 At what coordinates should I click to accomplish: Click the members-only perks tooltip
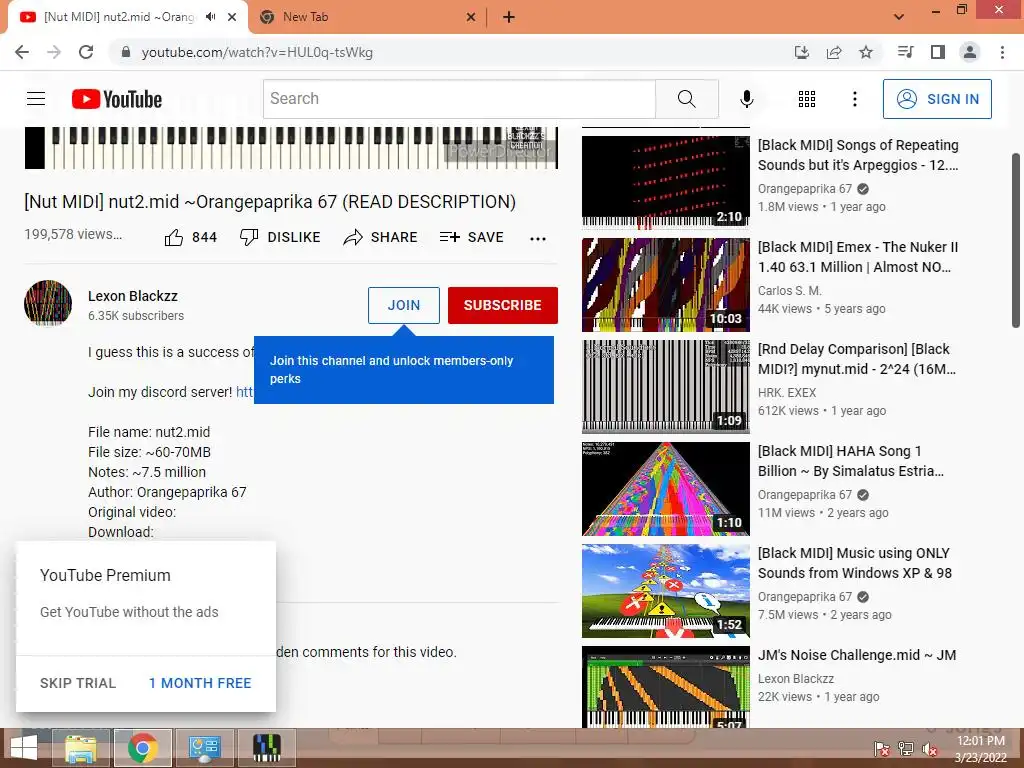point(404,370)
